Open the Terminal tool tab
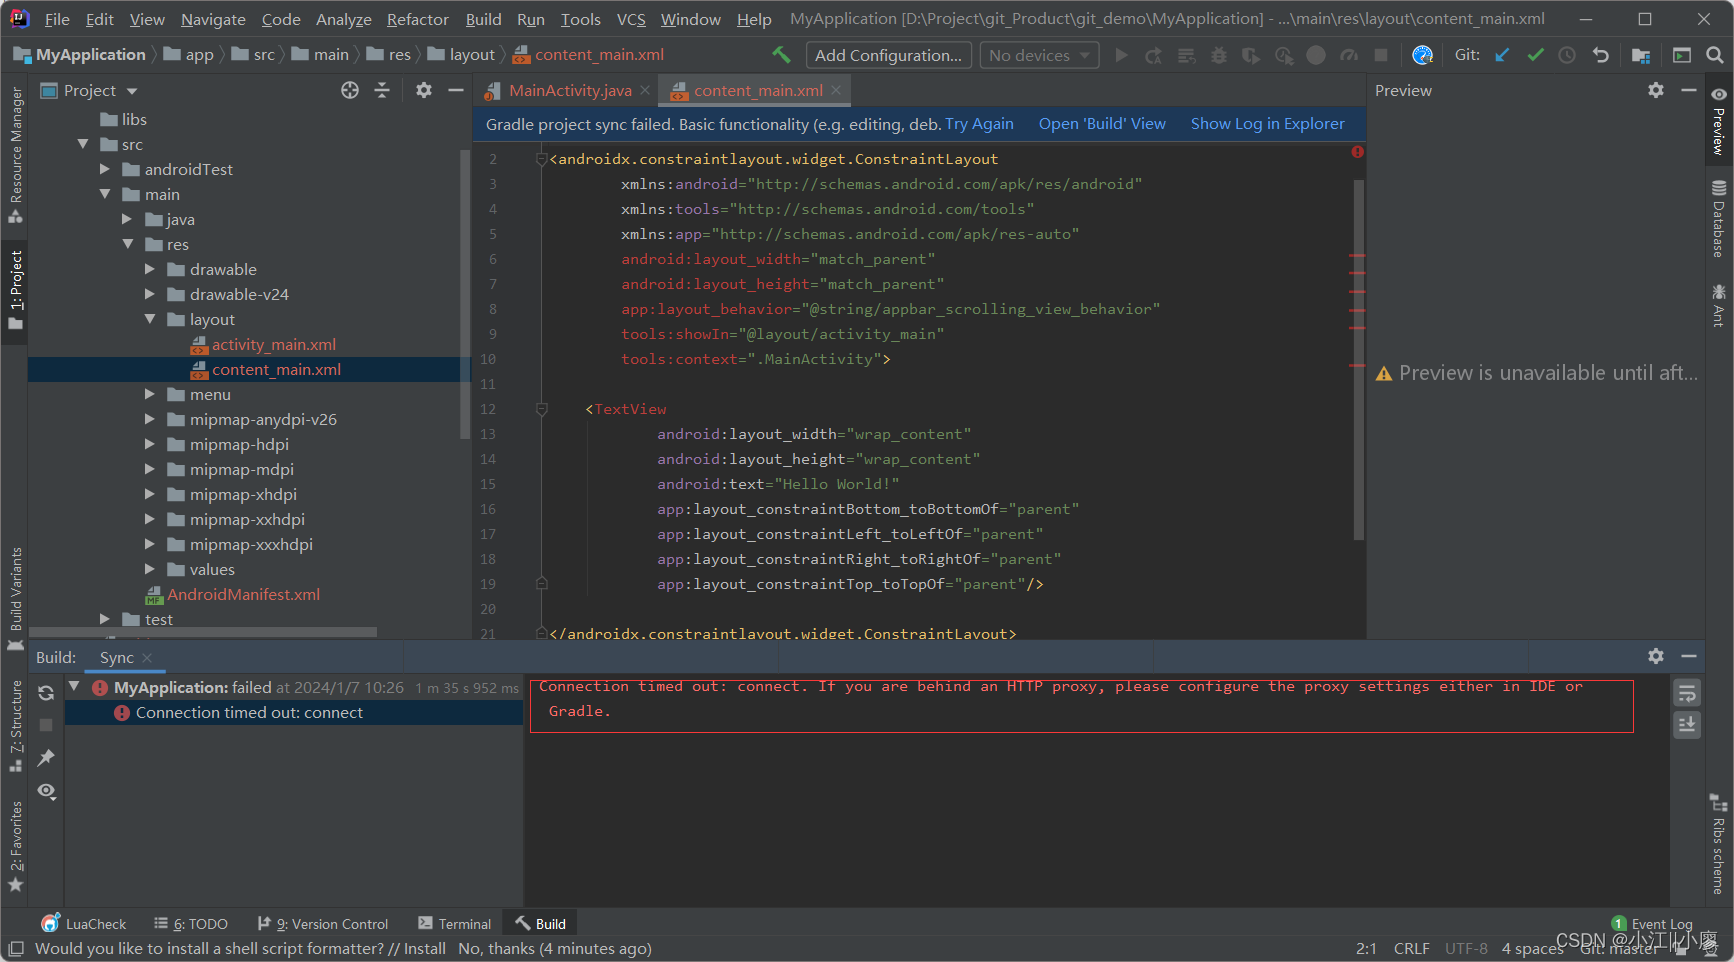1734x962 pixels. click(455, 924)
